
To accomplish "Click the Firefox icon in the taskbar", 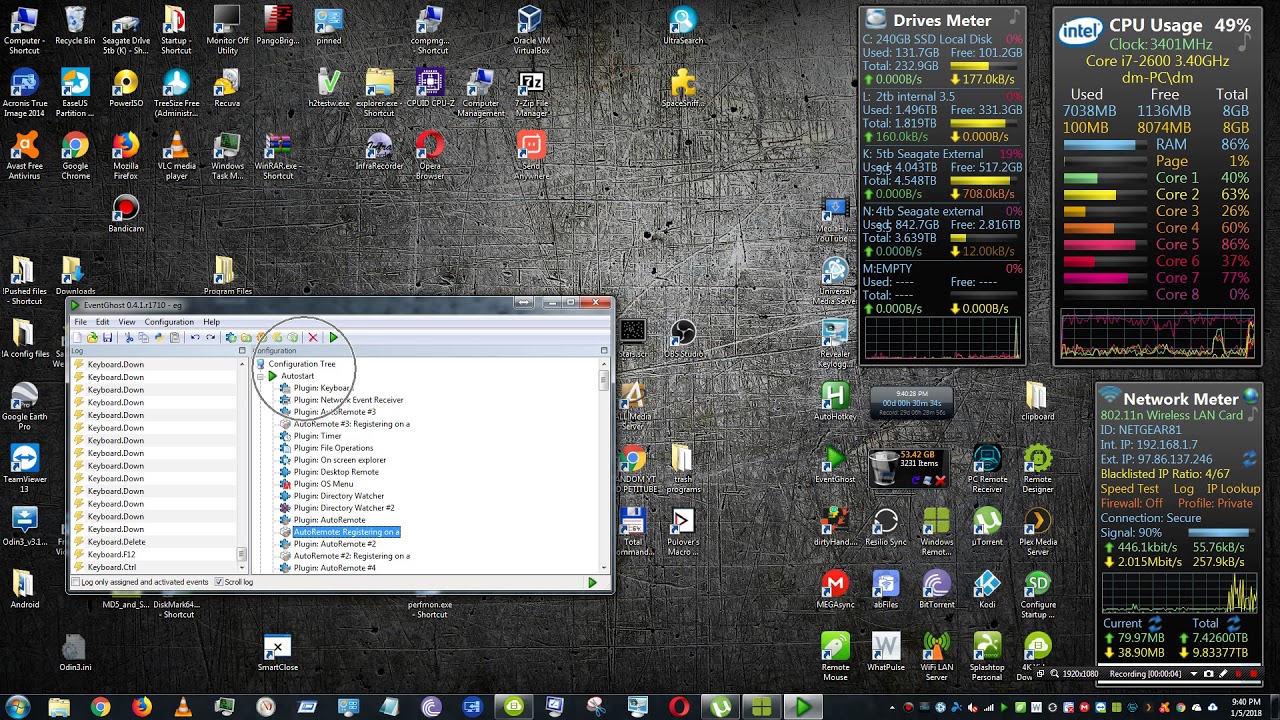I will (x=141, y=707).
